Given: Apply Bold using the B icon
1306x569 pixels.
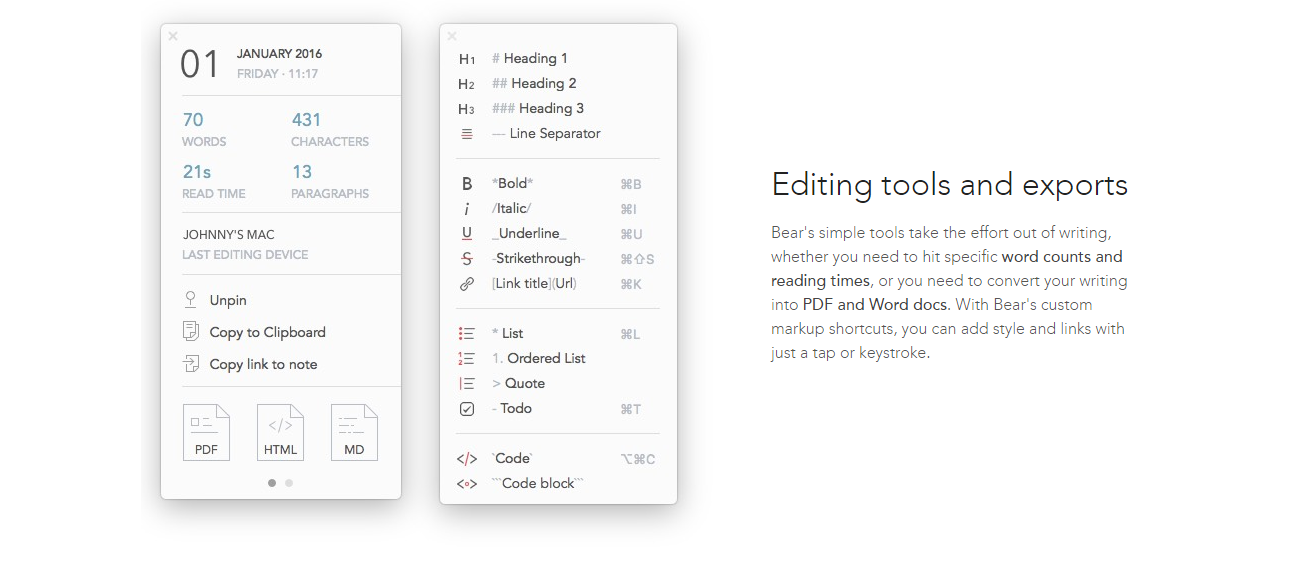Looking at the screenshot, I should click(467, 184).
